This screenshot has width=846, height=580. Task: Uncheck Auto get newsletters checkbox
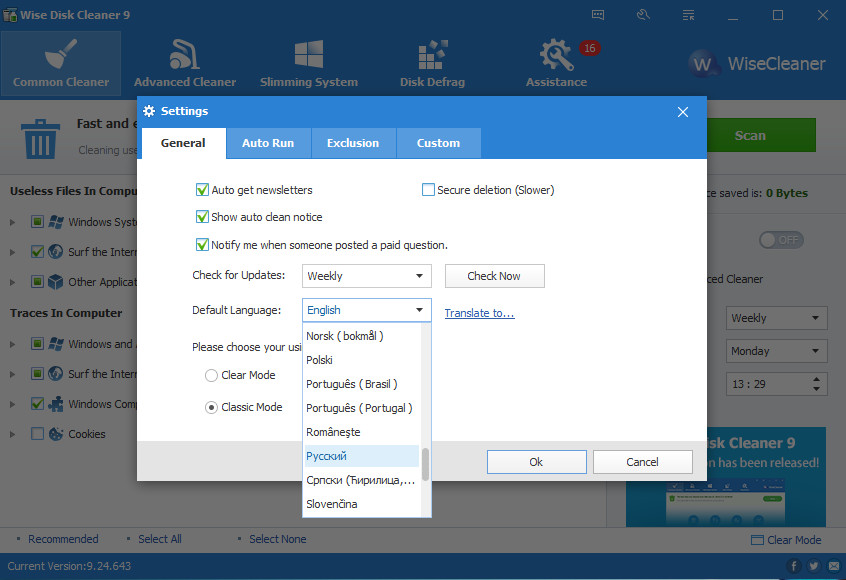pos(203,190)
